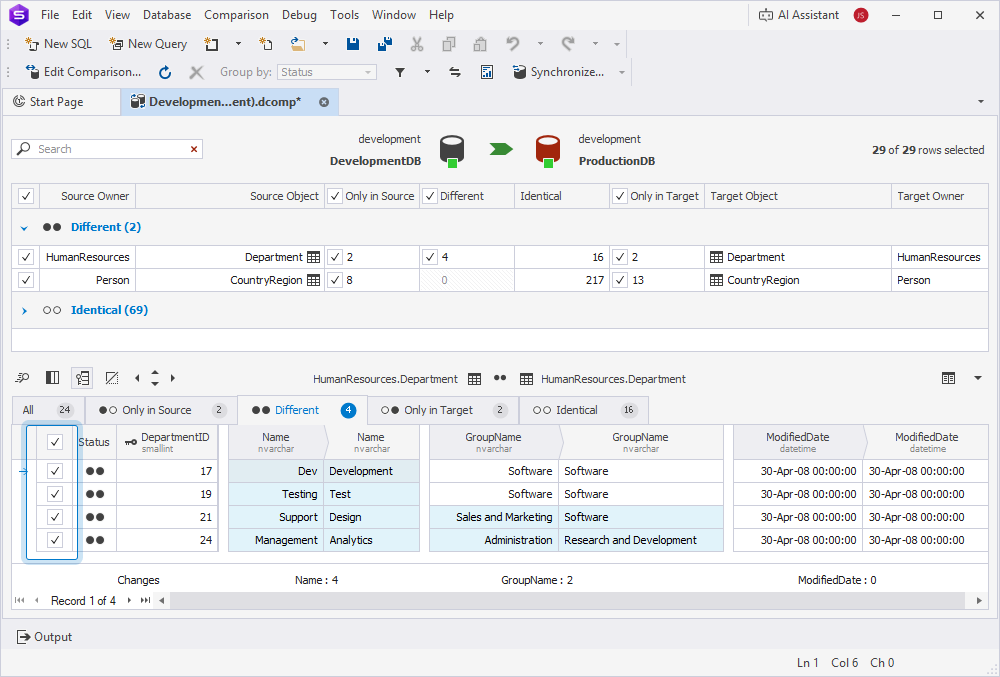Uncheck the first record checkbox in the Different grid
Screen dimensions: 1000x677
point(54,470)
